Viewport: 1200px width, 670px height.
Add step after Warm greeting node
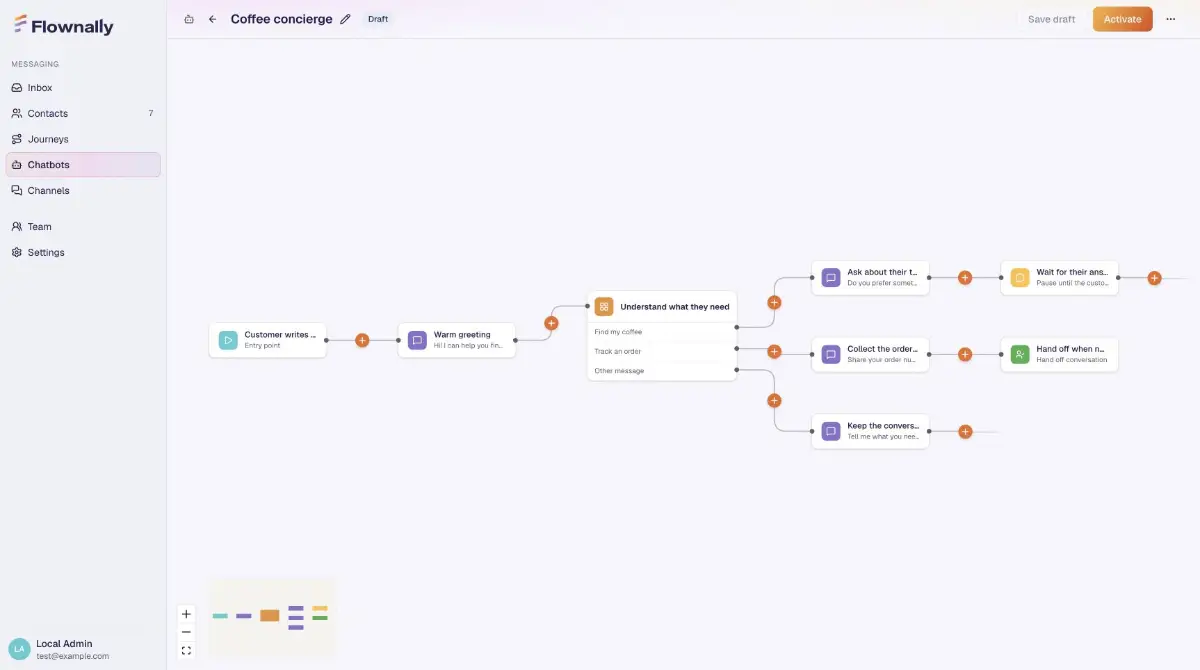551,323
